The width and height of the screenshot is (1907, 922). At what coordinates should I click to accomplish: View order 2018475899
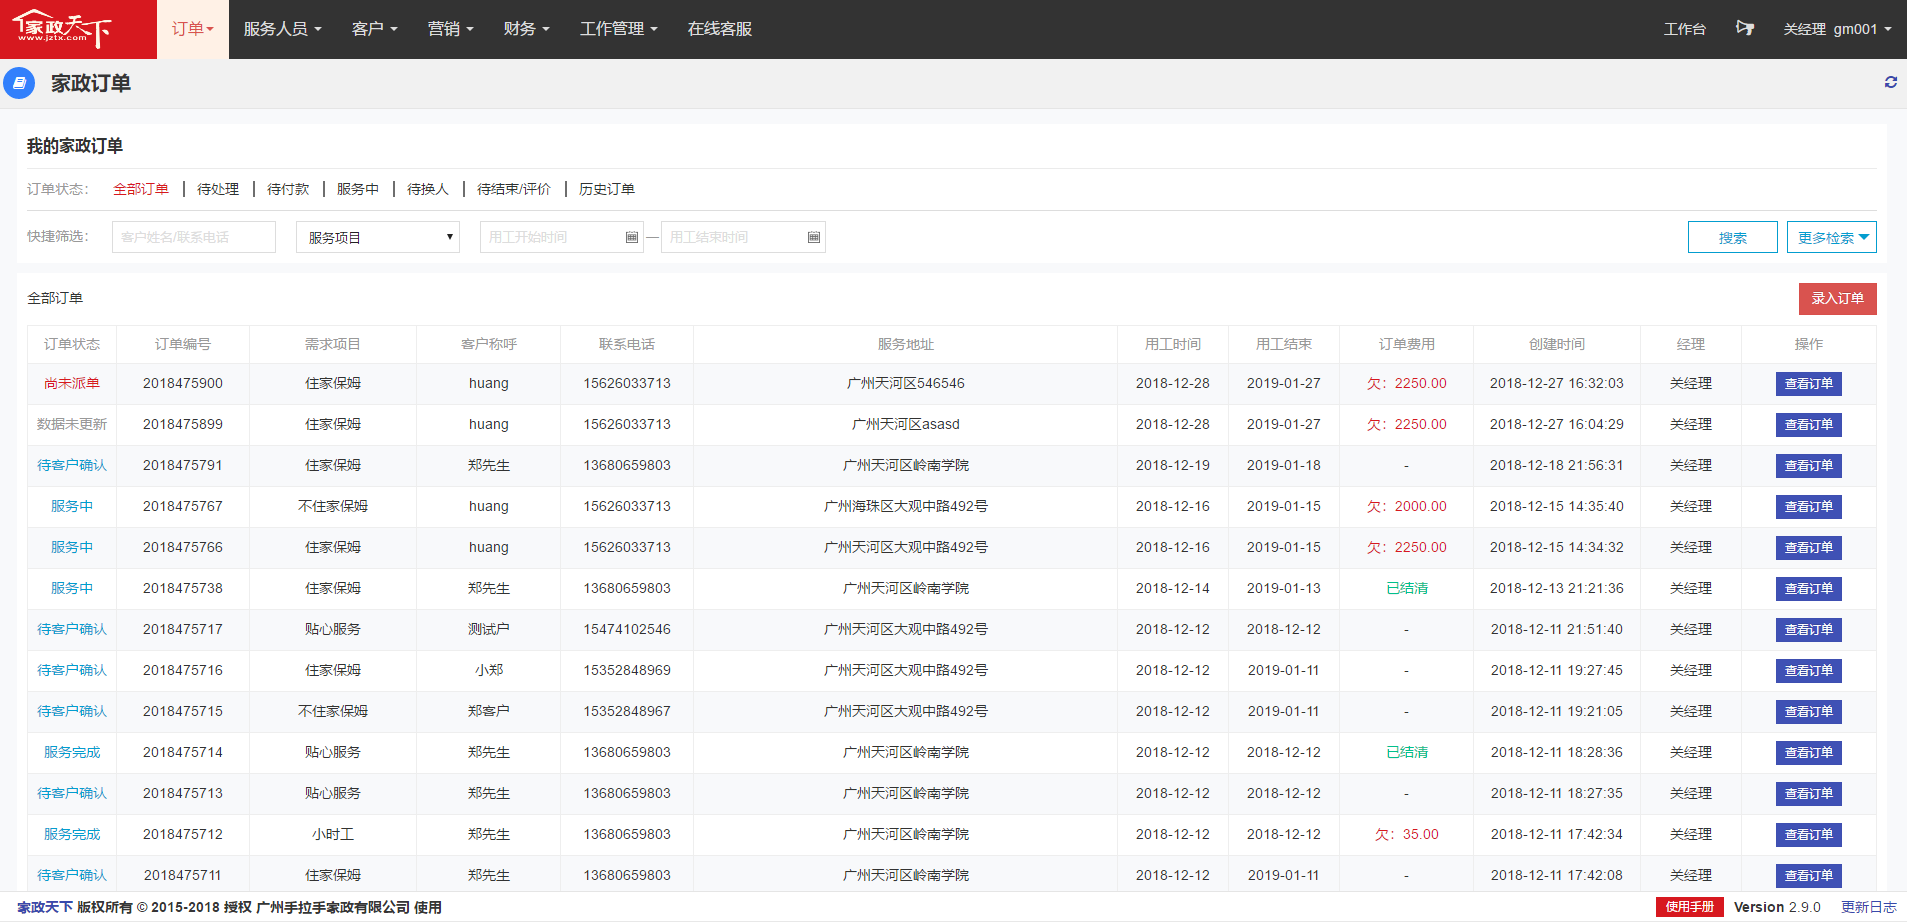[1809, 425]
